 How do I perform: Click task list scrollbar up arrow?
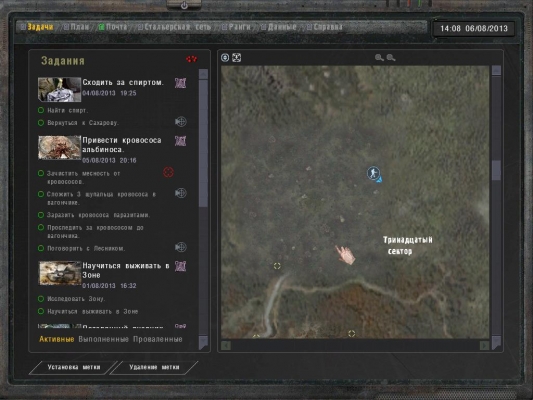(x=203, y=74)
